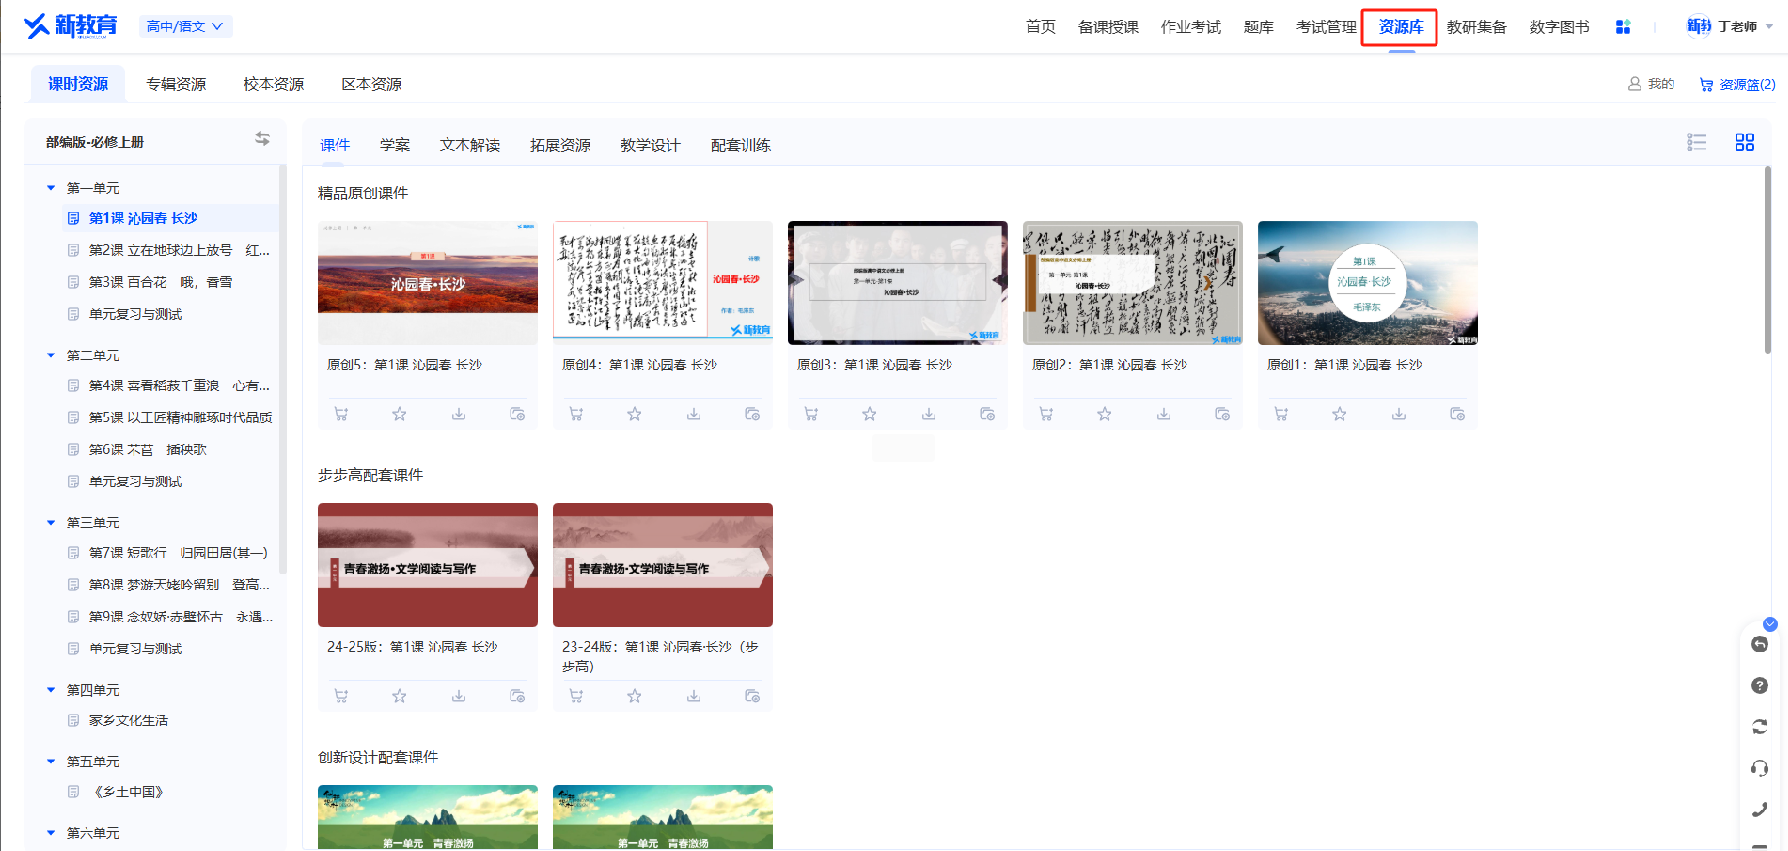Switch to grid view layout

pos(1744,142)
